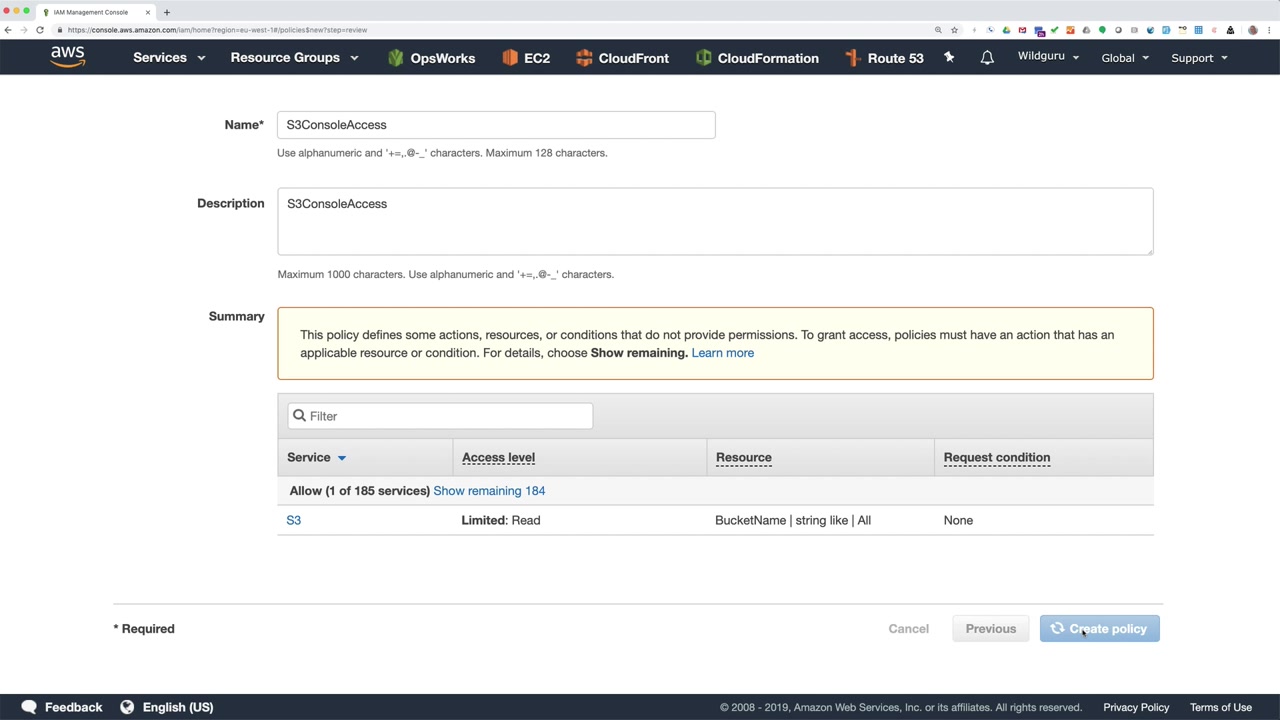This screenshot has height=720, width=1280.
Task: Expand the Services menu
Action: click(x=169, y=58)
